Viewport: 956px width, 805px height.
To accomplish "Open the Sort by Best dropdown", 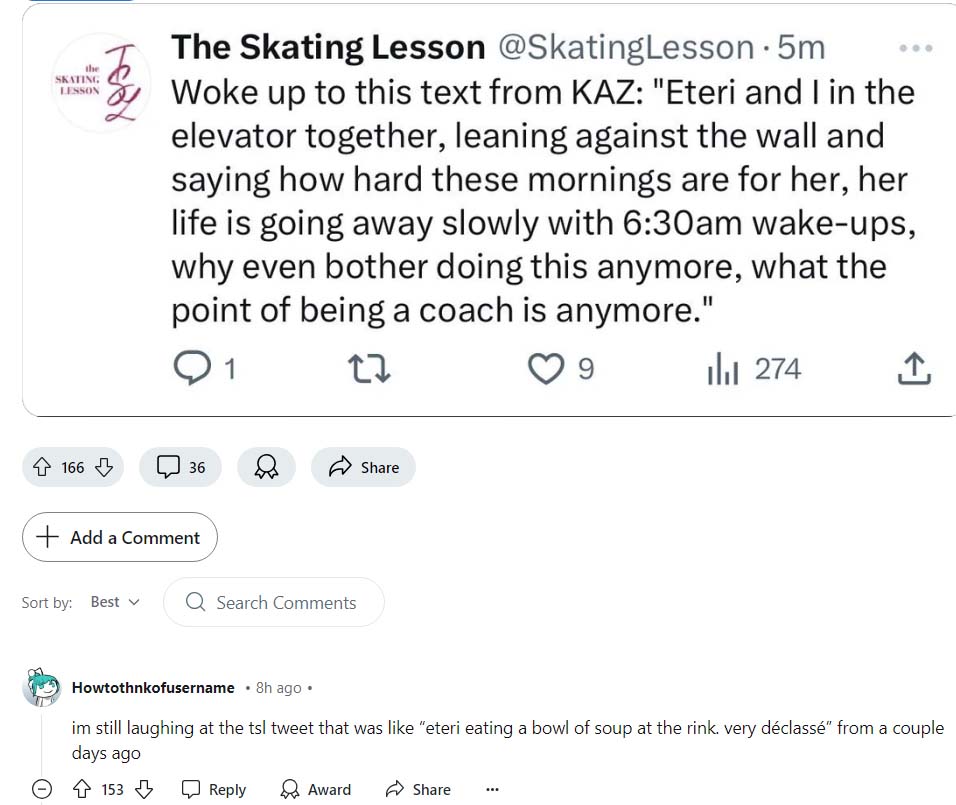I will 115,602.
